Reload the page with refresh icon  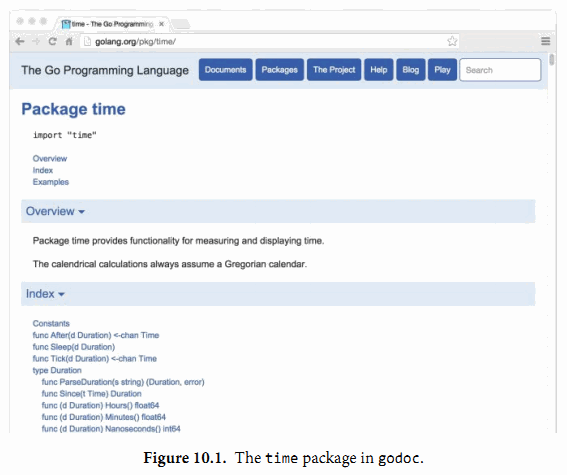point(52,42)
